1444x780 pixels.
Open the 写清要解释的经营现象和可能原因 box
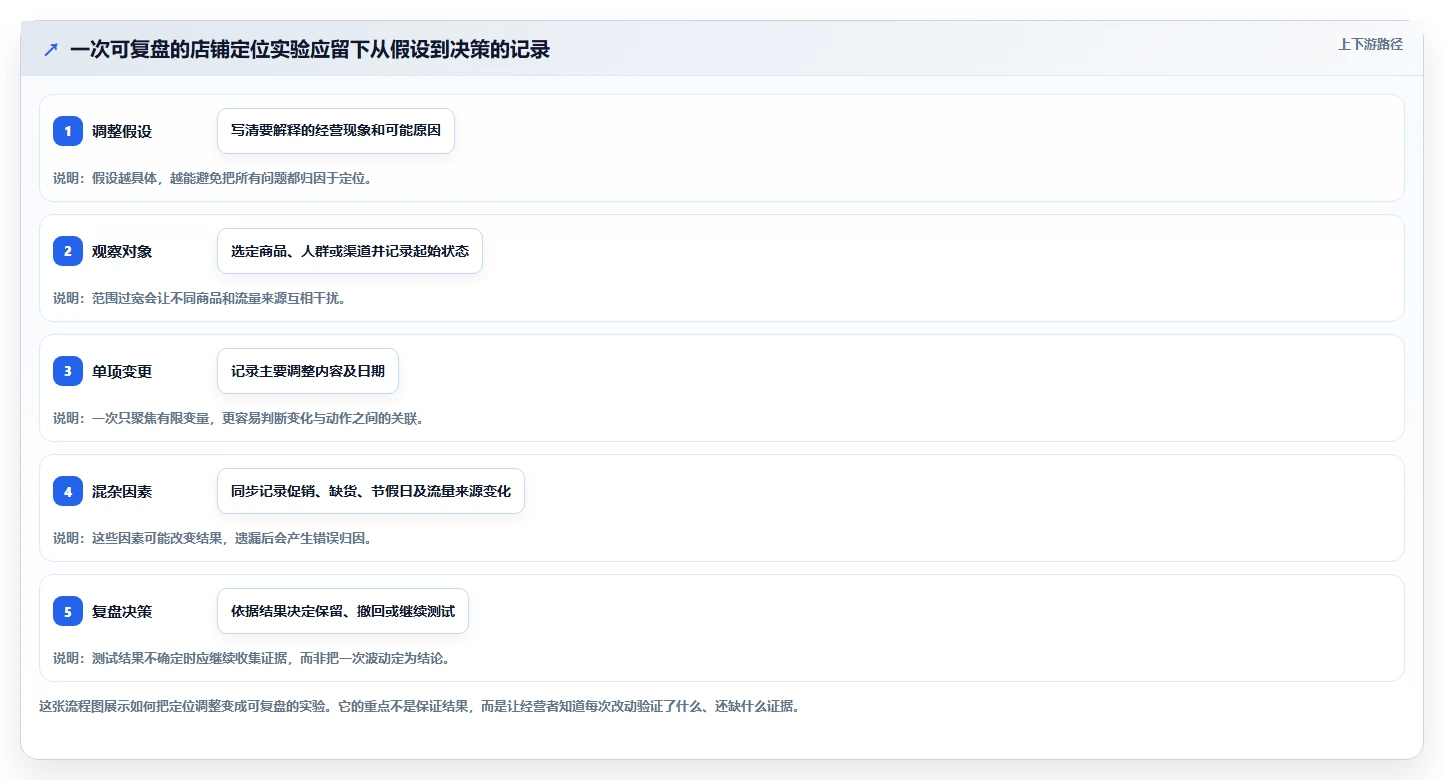pos(336,131)
